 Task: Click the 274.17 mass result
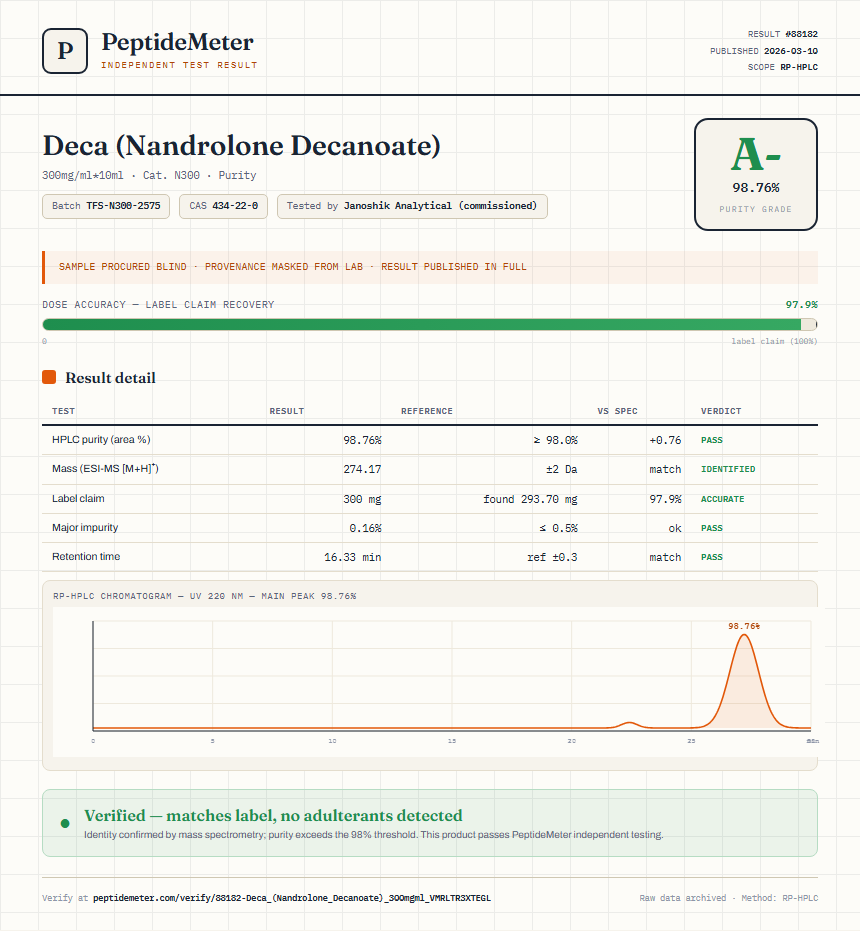pyautogui.click(x=362, y=469)
